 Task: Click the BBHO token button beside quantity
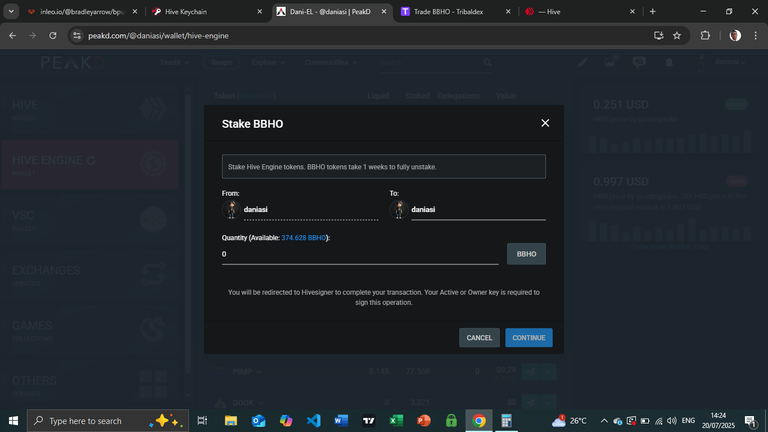[526, 254]
